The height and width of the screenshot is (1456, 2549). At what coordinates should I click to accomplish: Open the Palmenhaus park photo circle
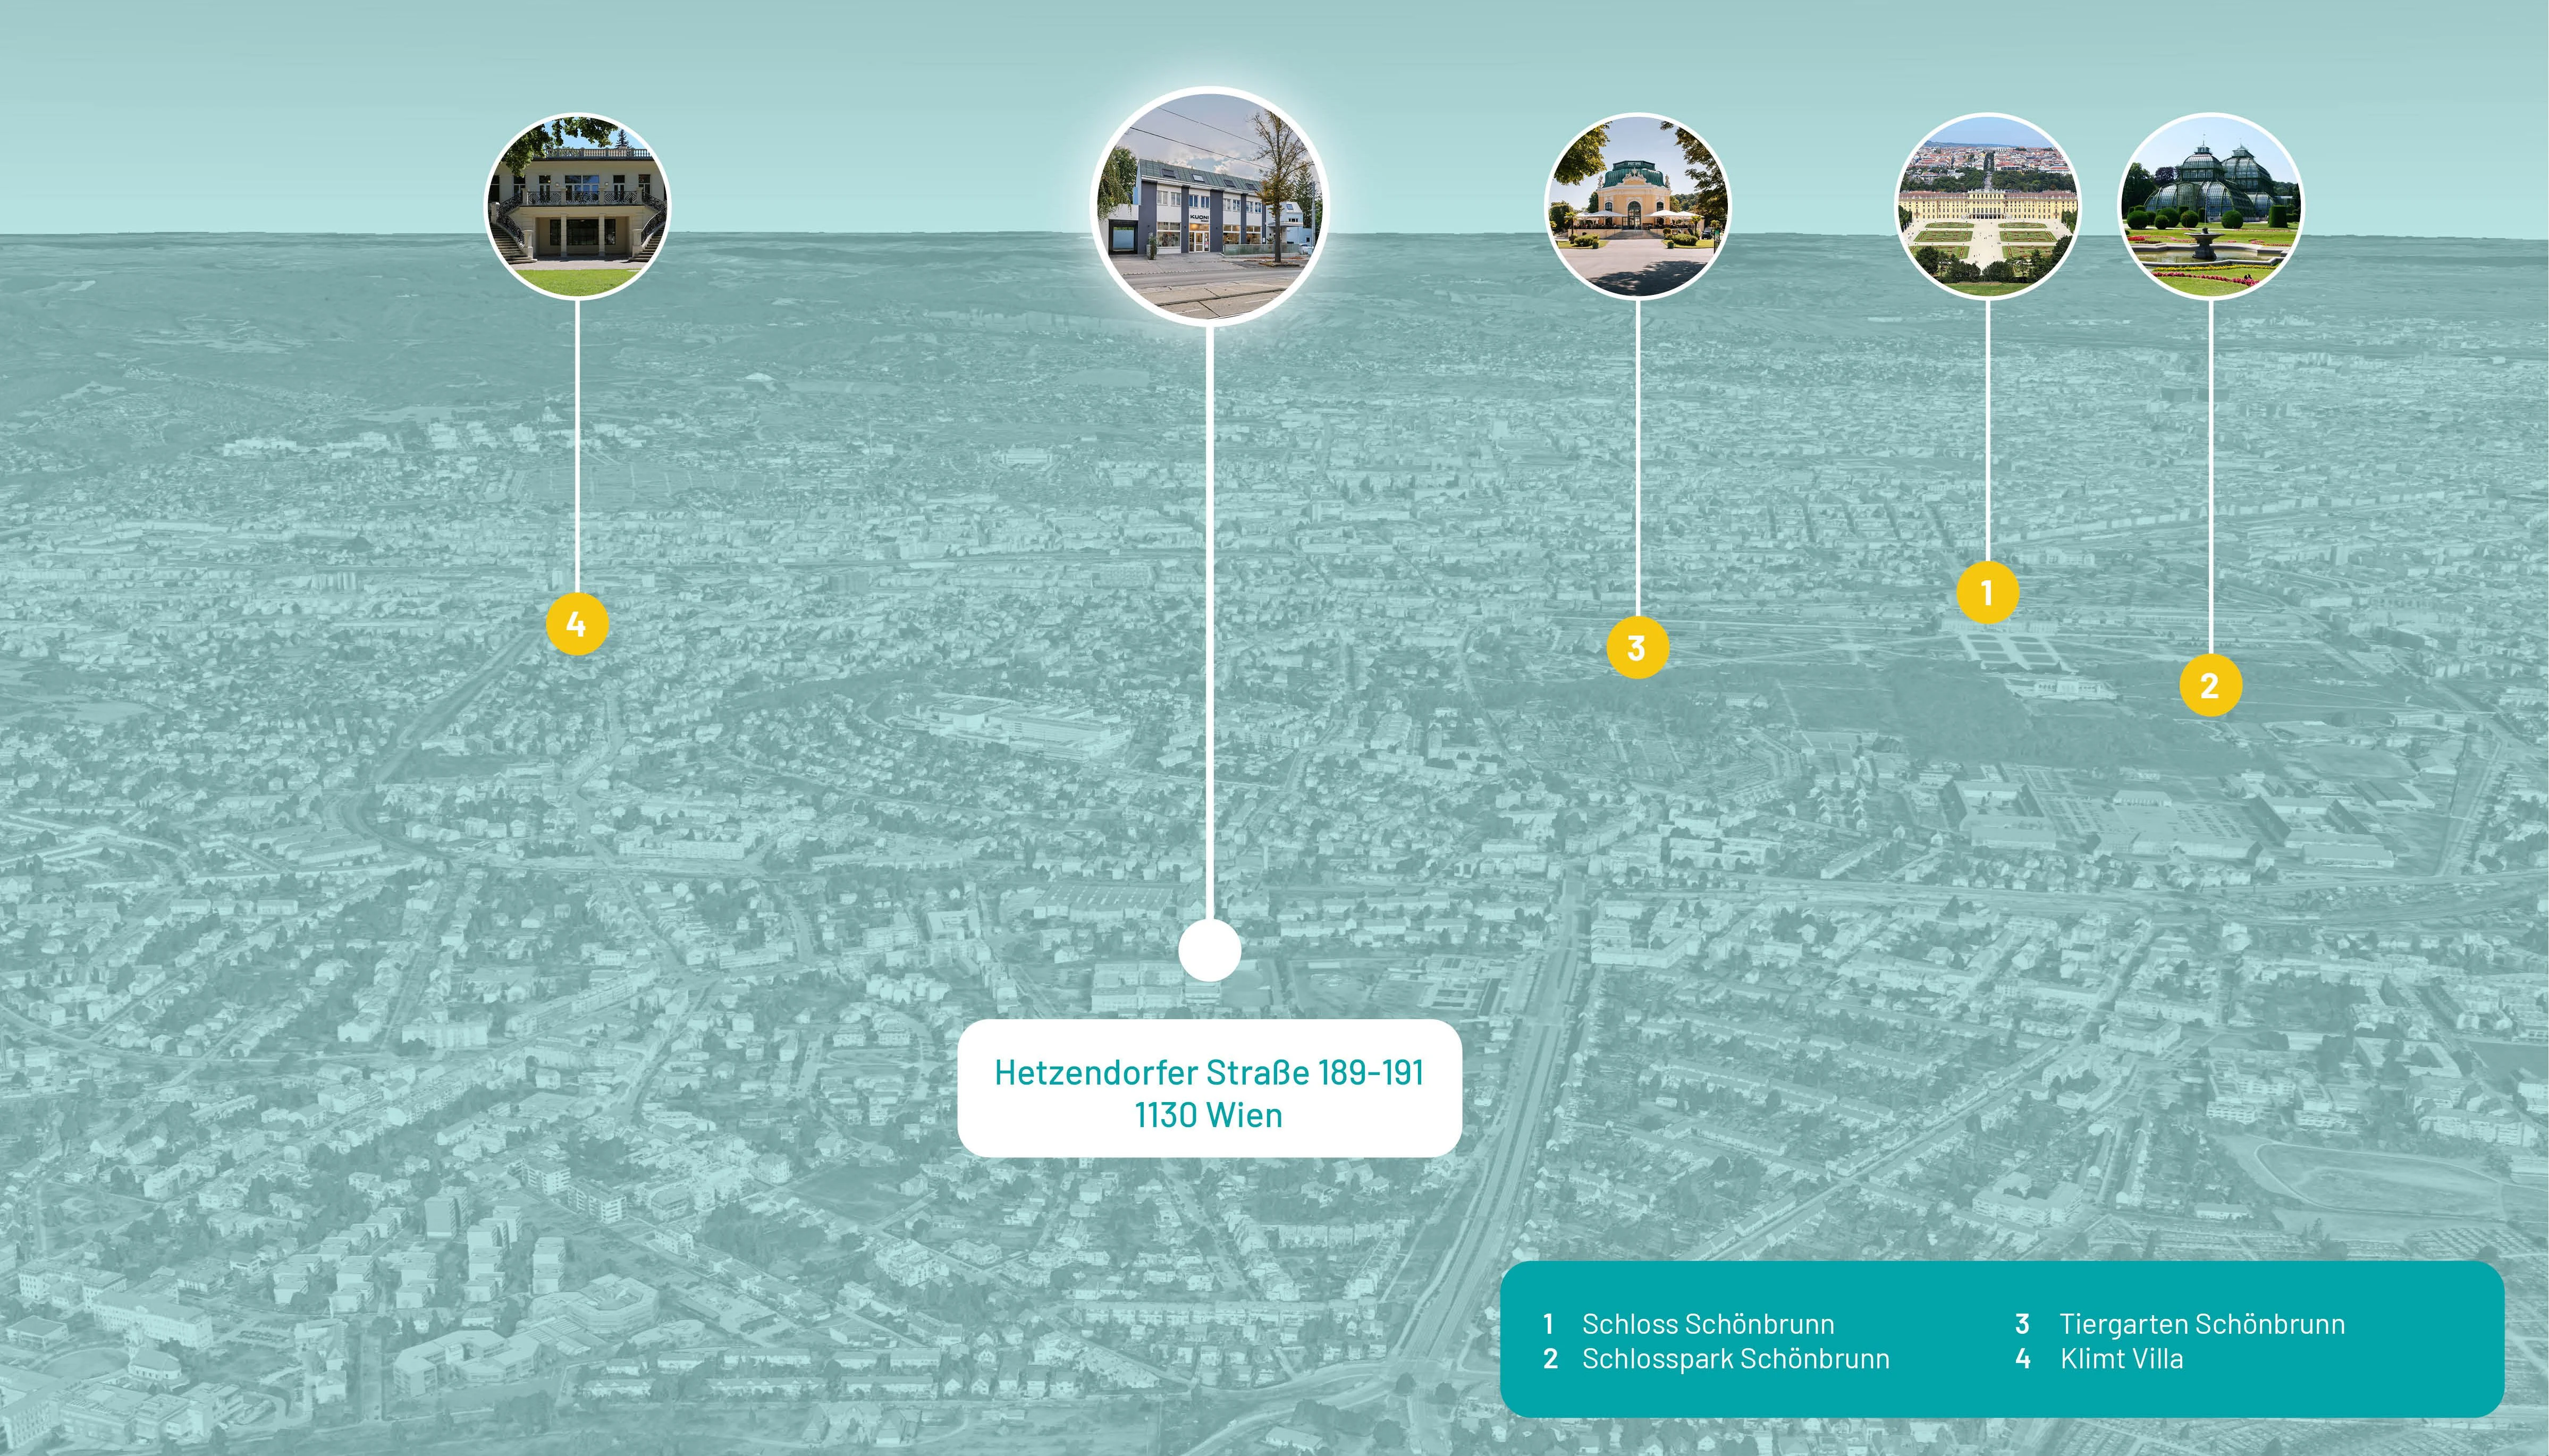click(x=2210, y=206)
